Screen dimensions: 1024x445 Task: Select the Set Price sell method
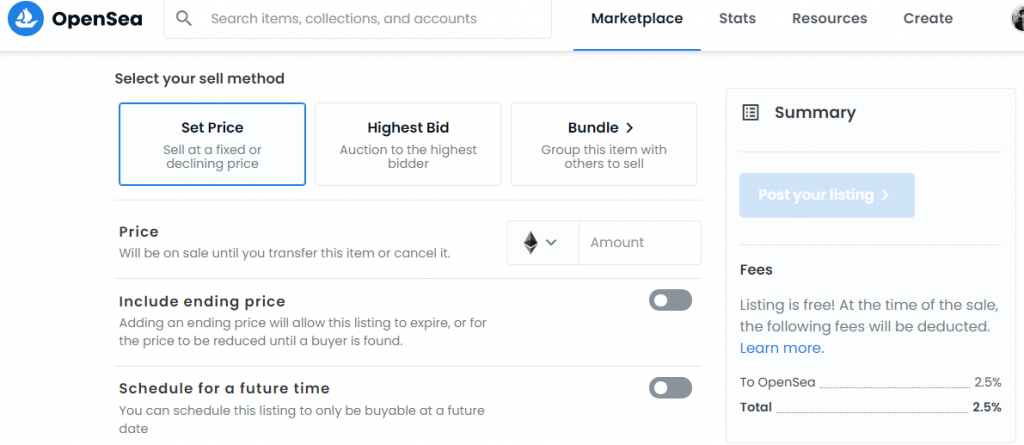[212, 144]
